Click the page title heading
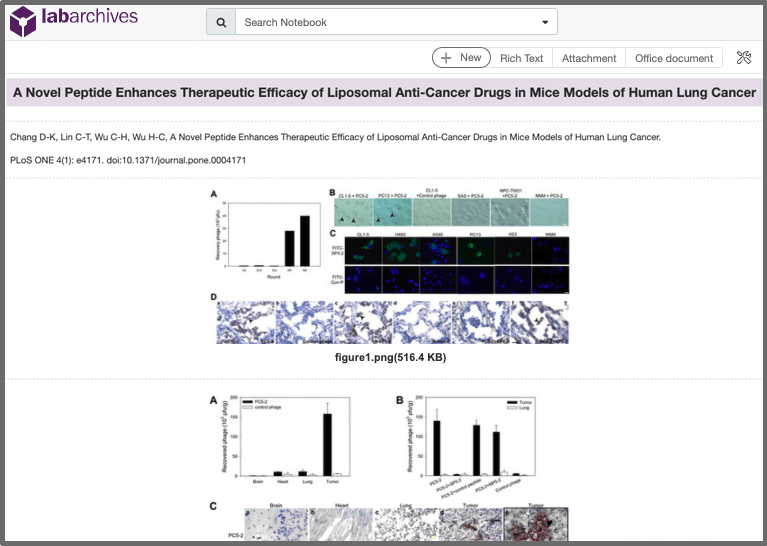767x546 pixels. coord(384,92)
